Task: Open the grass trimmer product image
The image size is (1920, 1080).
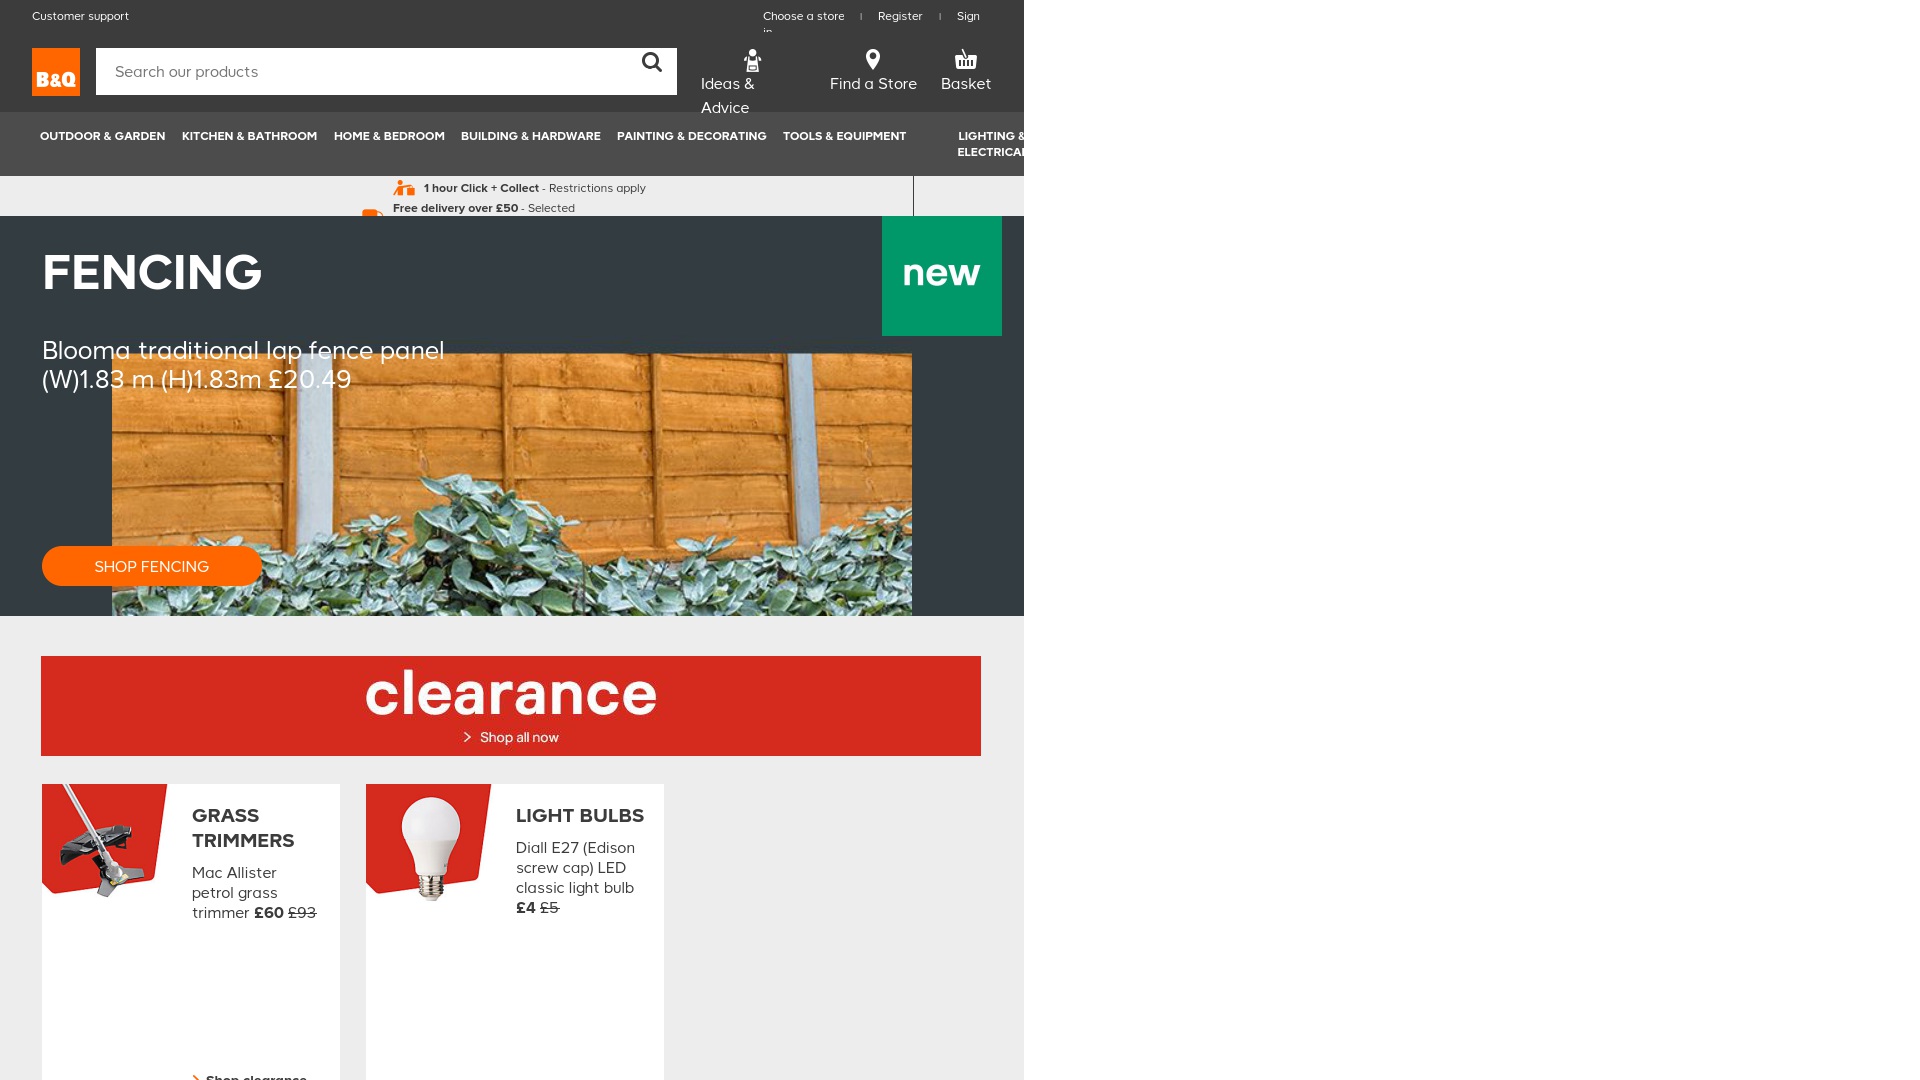Action: click(x=104, y=840)
